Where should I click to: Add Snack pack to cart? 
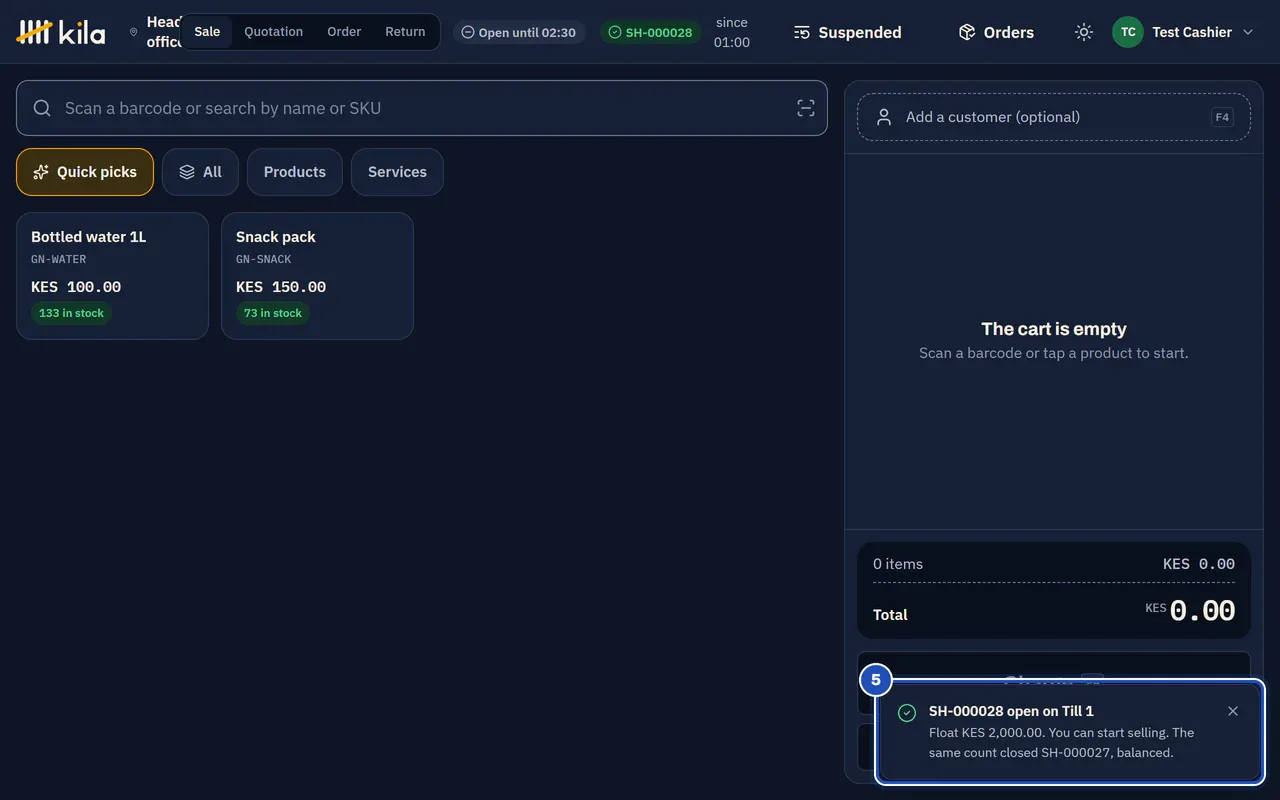click(317, 276)
